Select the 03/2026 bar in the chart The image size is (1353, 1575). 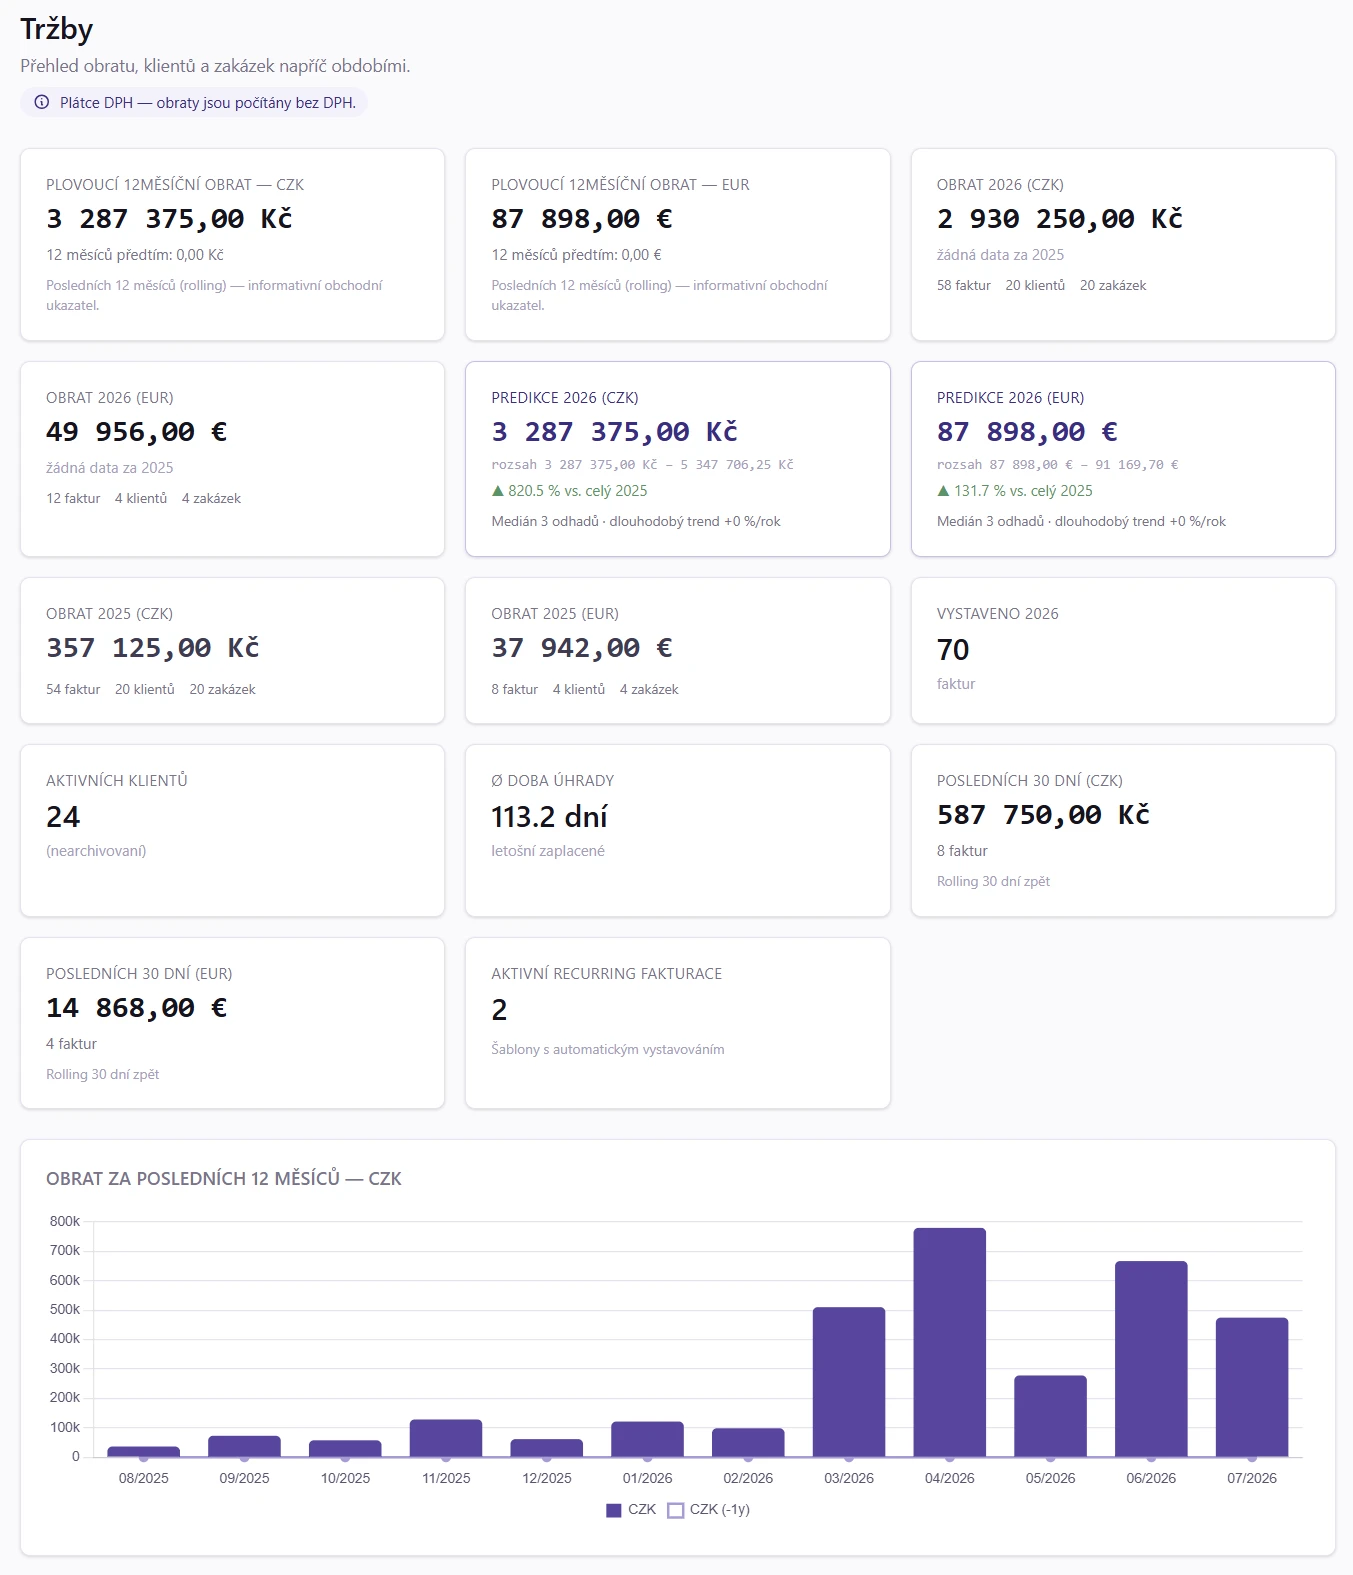click(x=849, y=1382)
